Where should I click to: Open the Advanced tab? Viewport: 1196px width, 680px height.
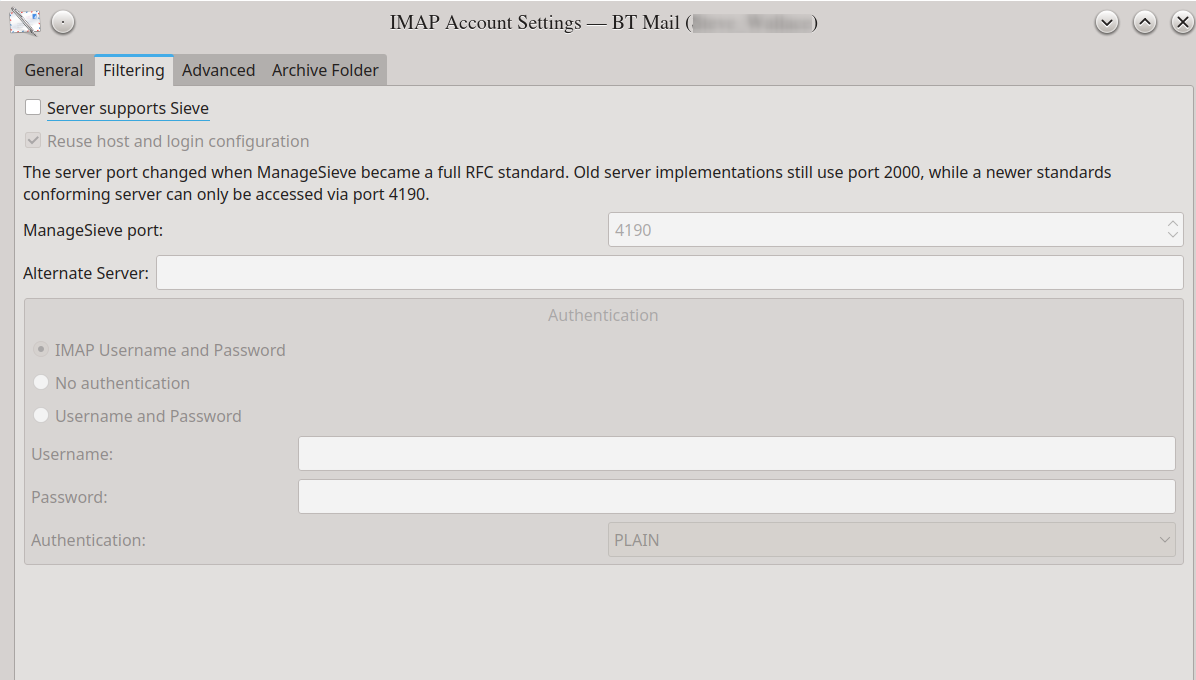tap(218, 70)
